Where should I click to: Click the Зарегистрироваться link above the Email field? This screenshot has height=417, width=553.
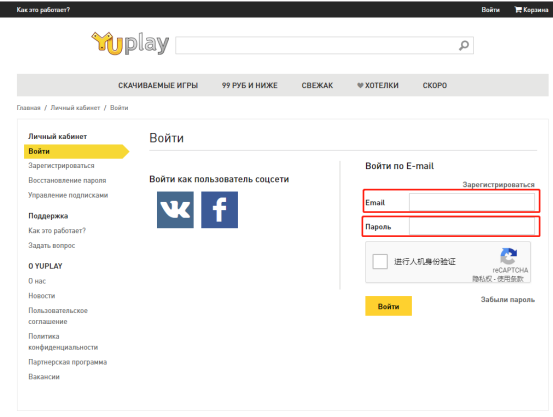[498, 185]
